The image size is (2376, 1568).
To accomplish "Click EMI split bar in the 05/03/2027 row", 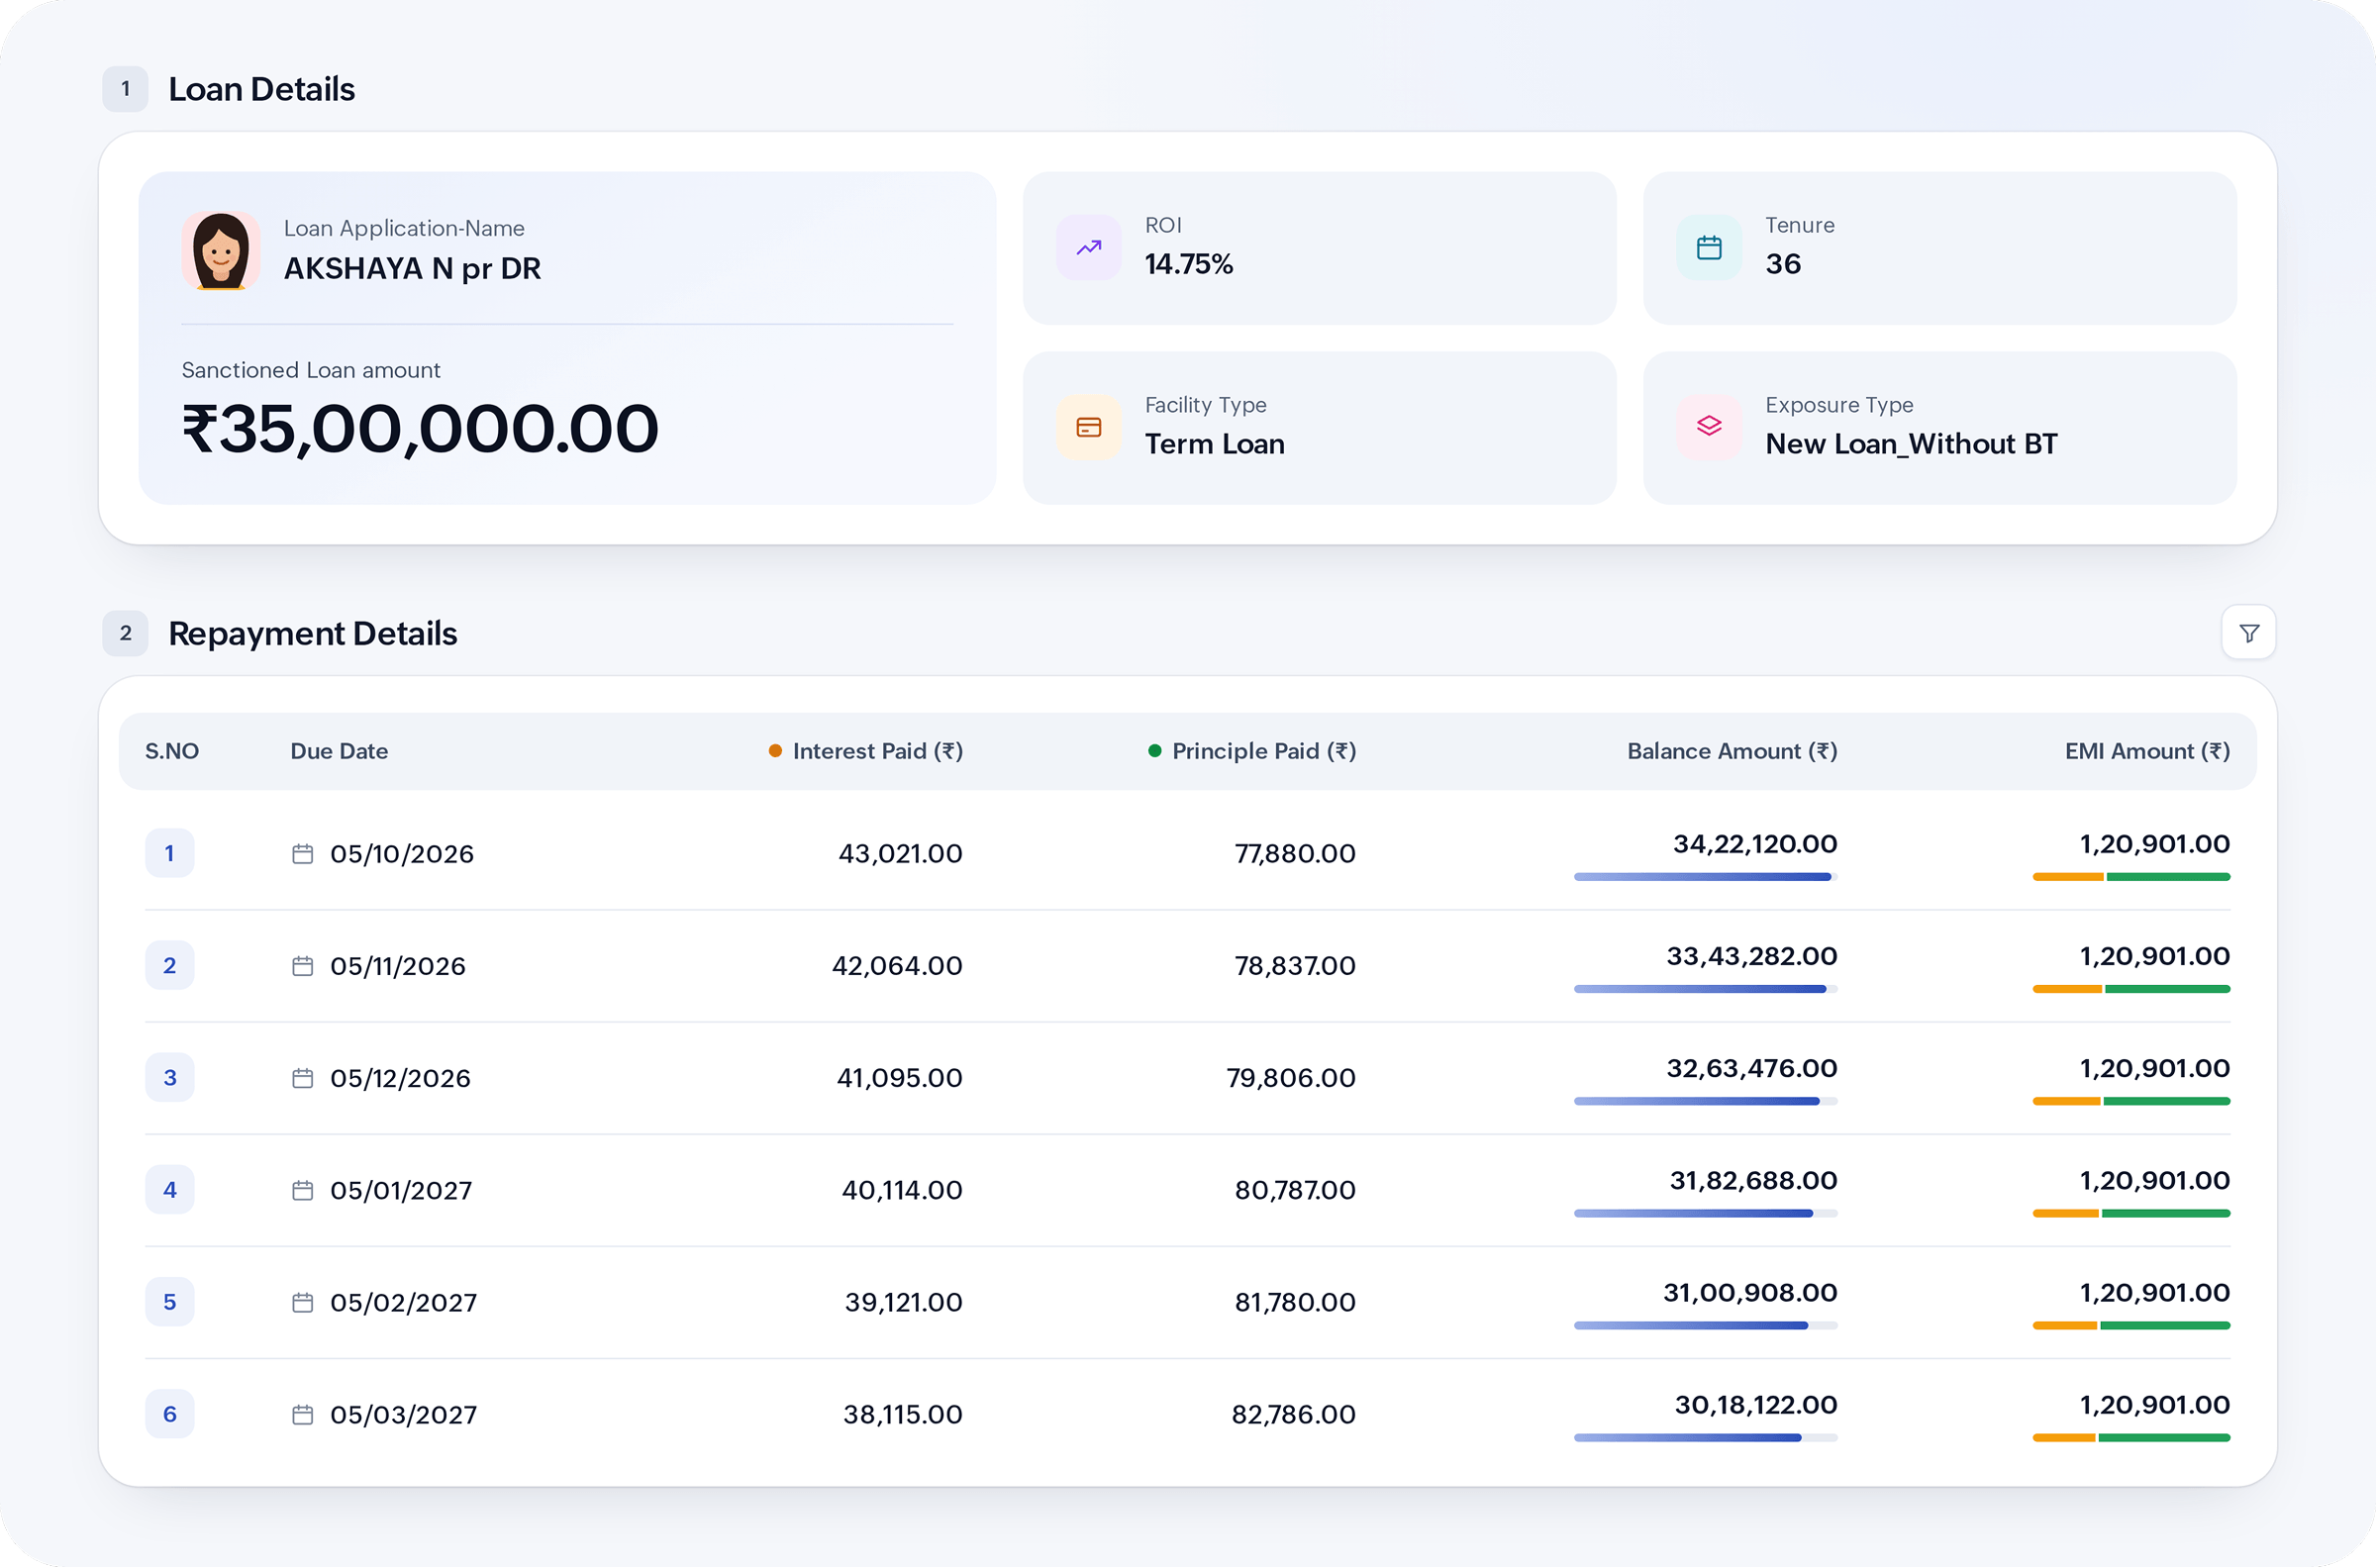I will [2131, 1438].
